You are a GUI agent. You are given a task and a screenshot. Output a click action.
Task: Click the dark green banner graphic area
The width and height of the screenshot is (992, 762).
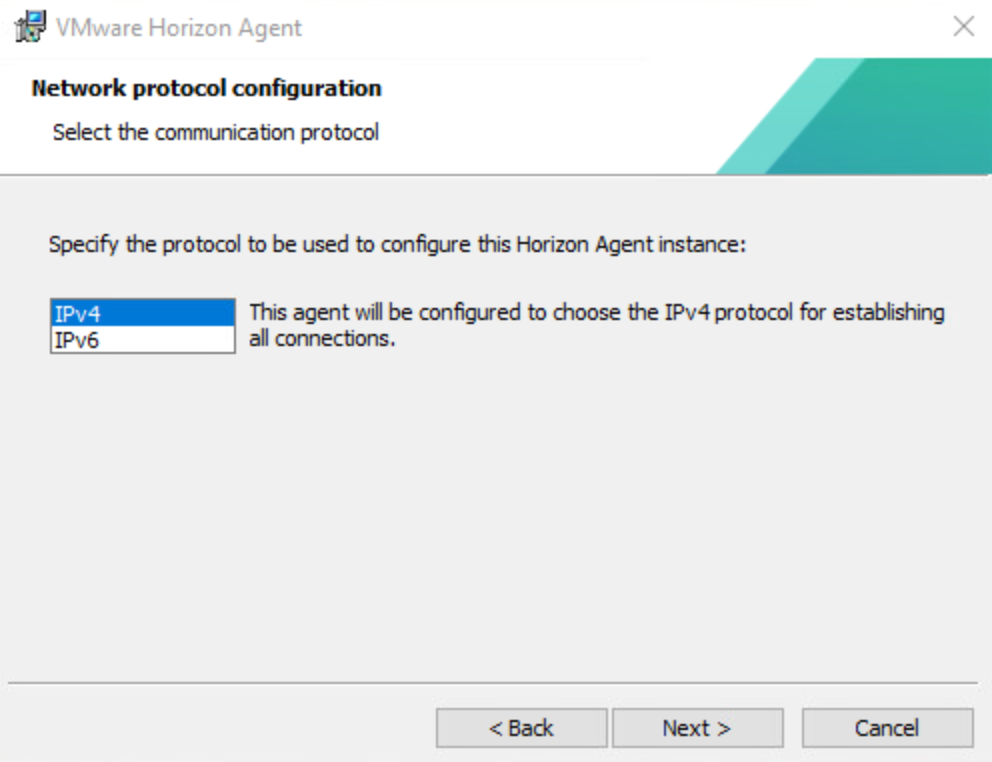(x=900, y=120)
